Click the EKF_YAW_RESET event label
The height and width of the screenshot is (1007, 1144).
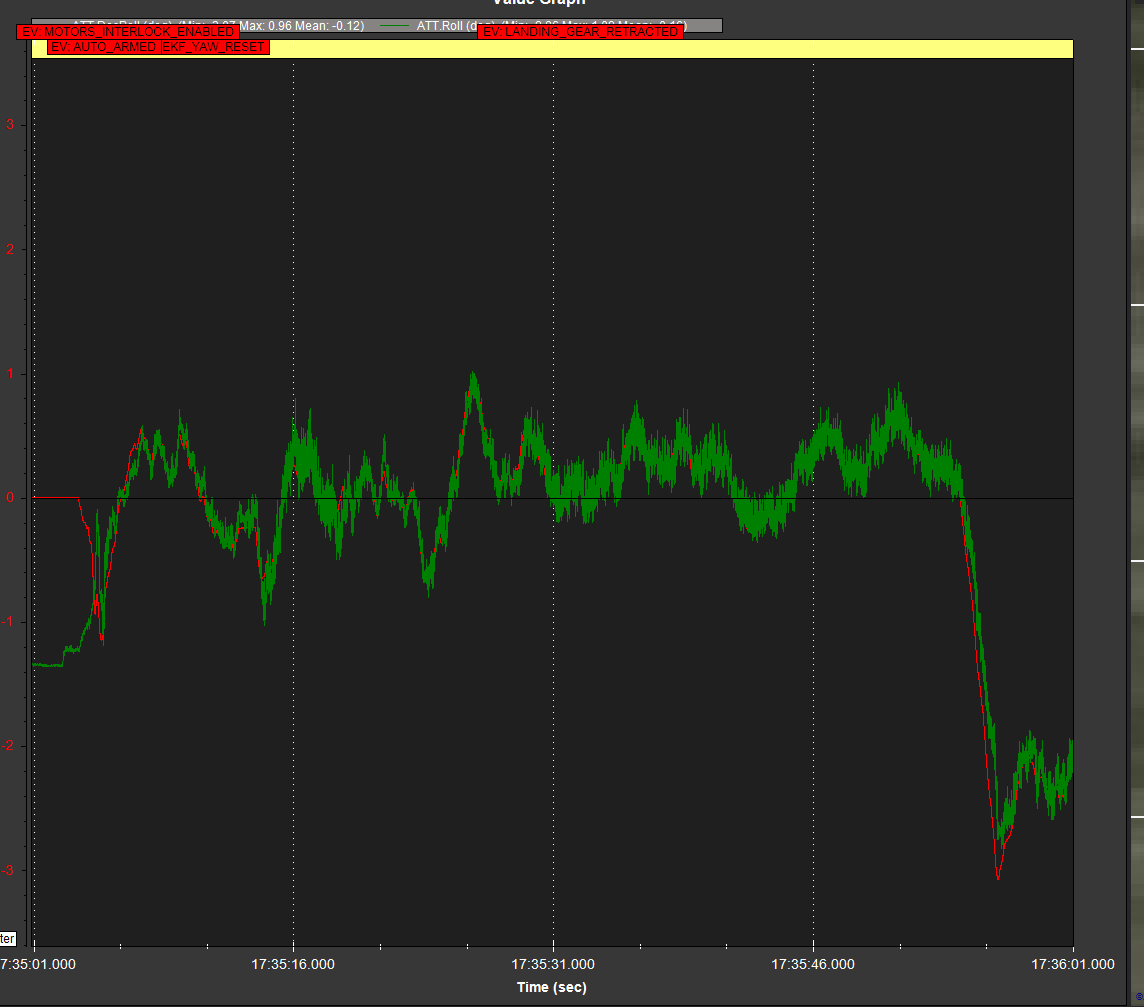click(x=214, y=47)
